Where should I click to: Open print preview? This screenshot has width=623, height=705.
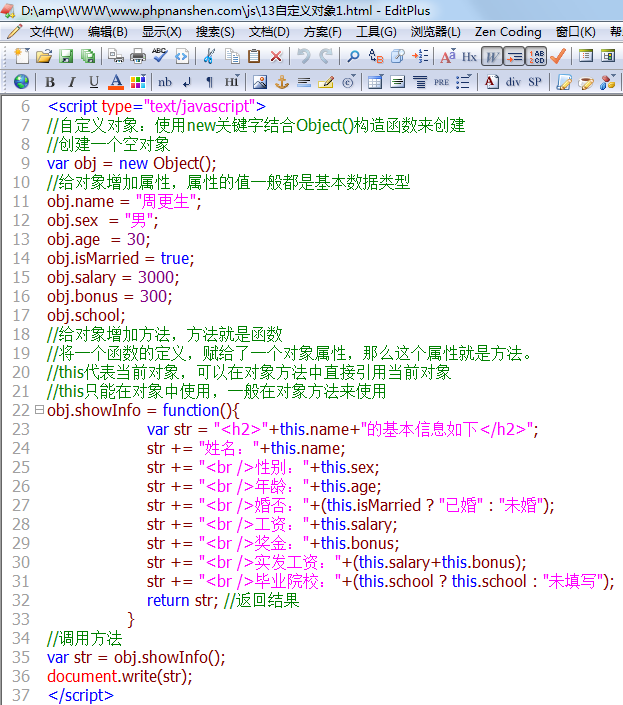[x=116, y=56]
